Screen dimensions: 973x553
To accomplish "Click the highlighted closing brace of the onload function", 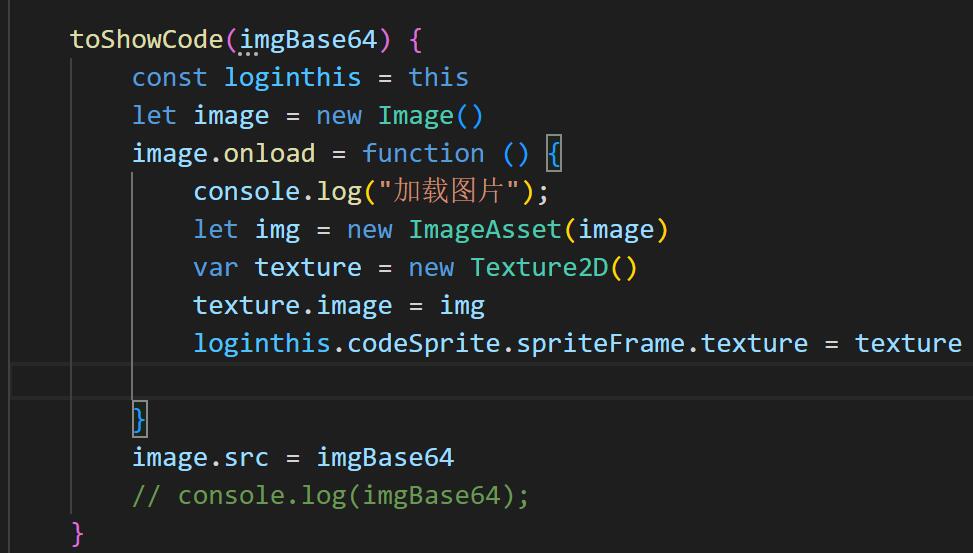I will click(139, 419).
